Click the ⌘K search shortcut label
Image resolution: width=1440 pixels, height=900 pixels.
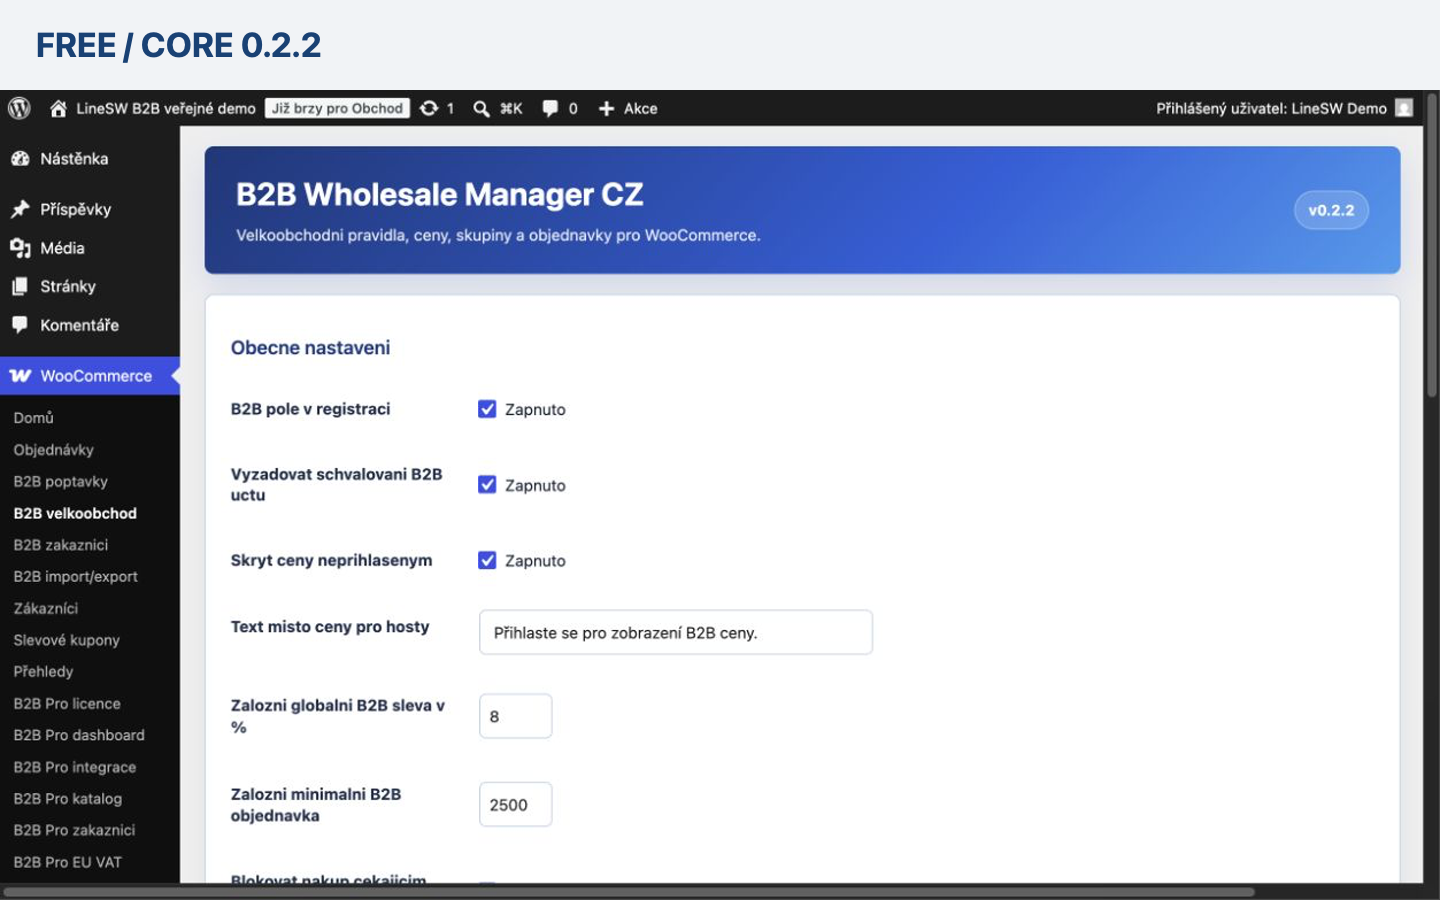(x=511, y=108)
